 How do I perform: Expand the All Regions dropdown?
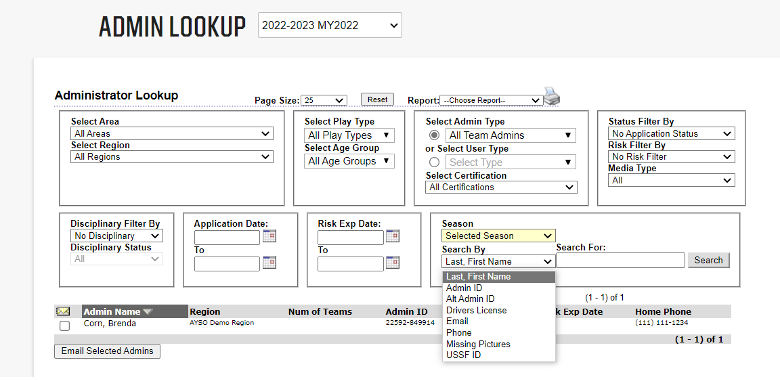pyautogui.click(x=172, y=157)
